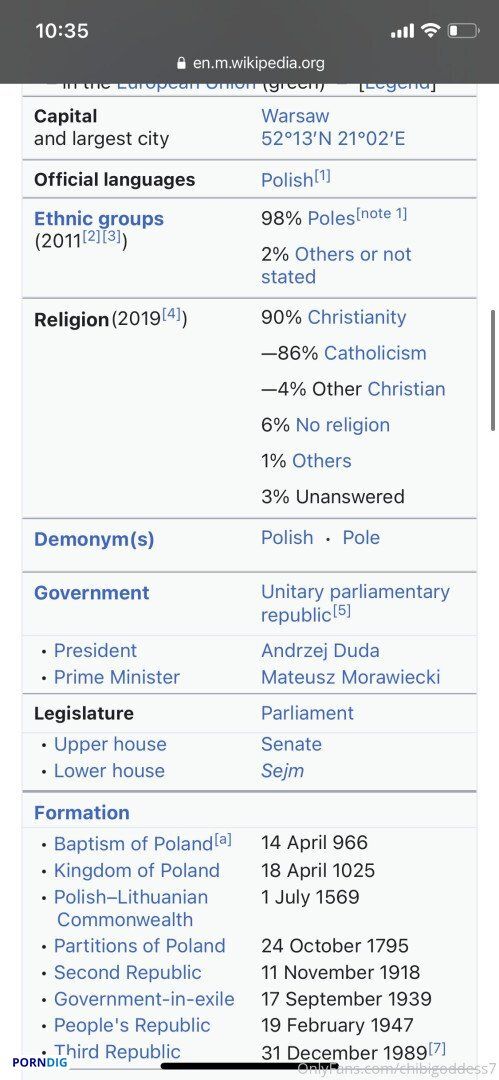Open Polish–Lithuanian Commonwealth link
The height and width of the screenshot is (1080, 499).
[x=131, y=908]
